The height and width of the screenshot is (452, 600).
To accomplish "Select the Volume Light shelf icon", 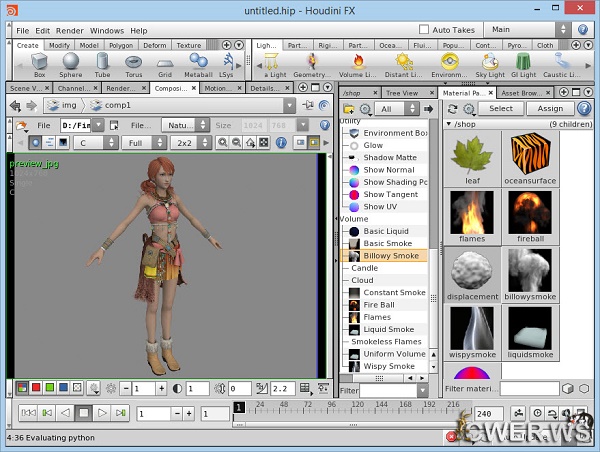I will click(357, 66).
